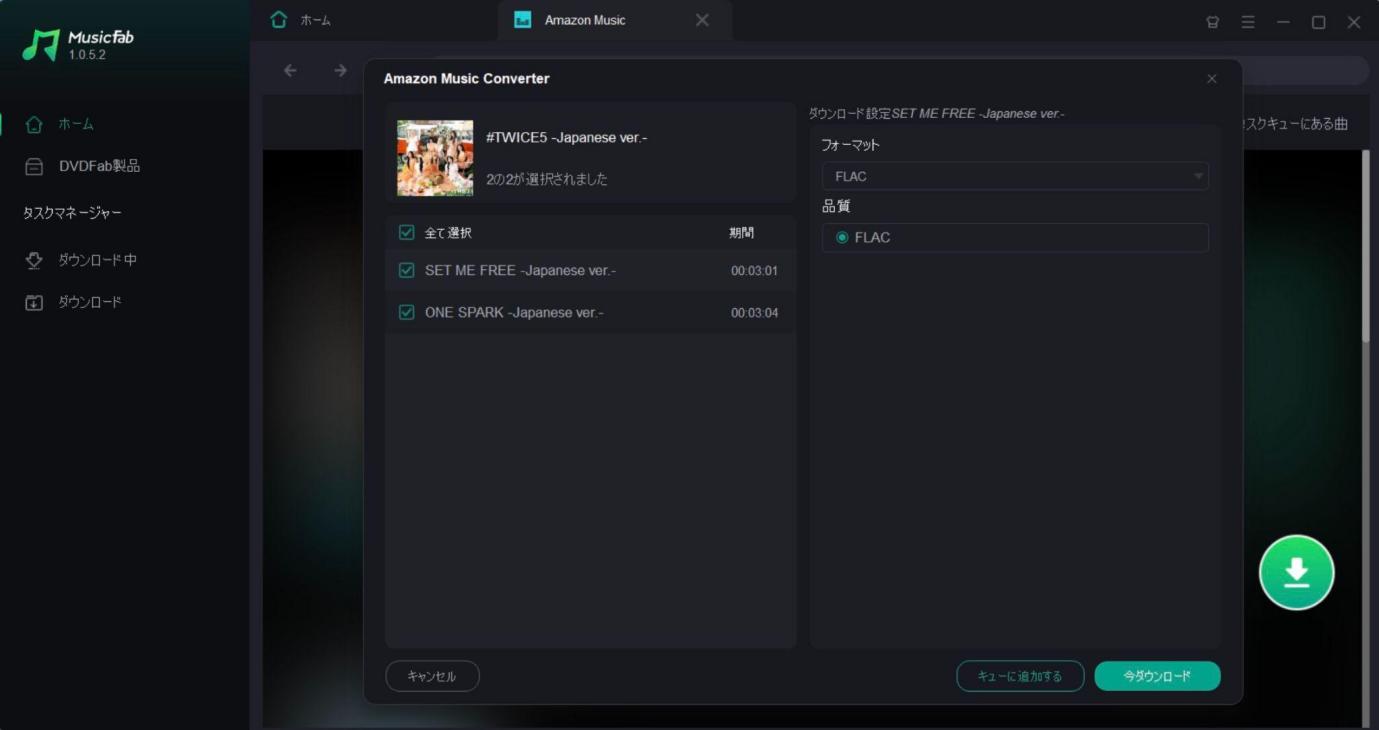This screenshot has width=1379, height=730.
Task: Click the Downloading sidebar icon
Action: pyautogui.click(x=34, y=260)
